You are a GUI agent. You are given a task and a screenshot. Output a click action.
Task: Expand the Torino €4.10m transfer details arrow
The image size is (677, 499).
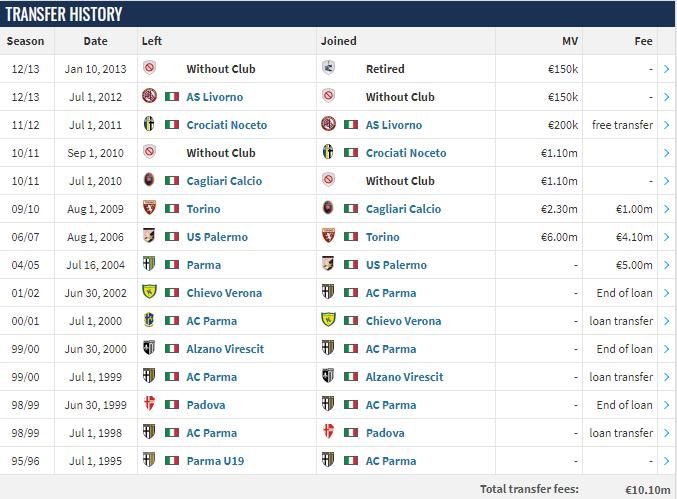pos(666,237)
